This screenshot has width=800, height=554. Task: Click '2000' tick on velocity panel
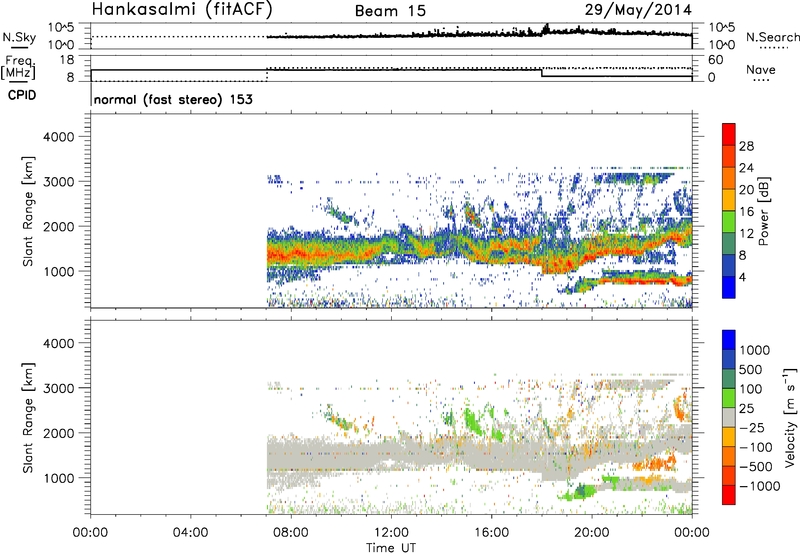[58, 433]
